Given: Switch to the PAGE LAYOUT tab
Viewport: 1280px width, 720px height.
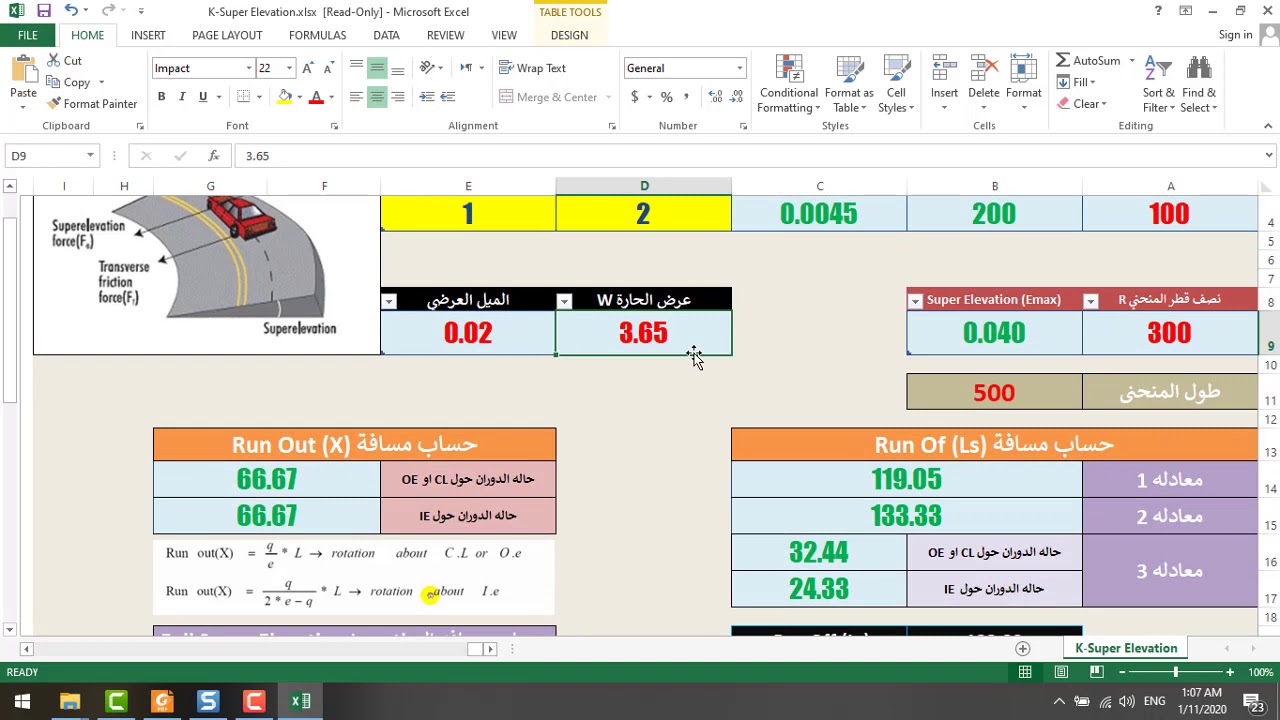Looking at the screenshot, I should 227,35.
